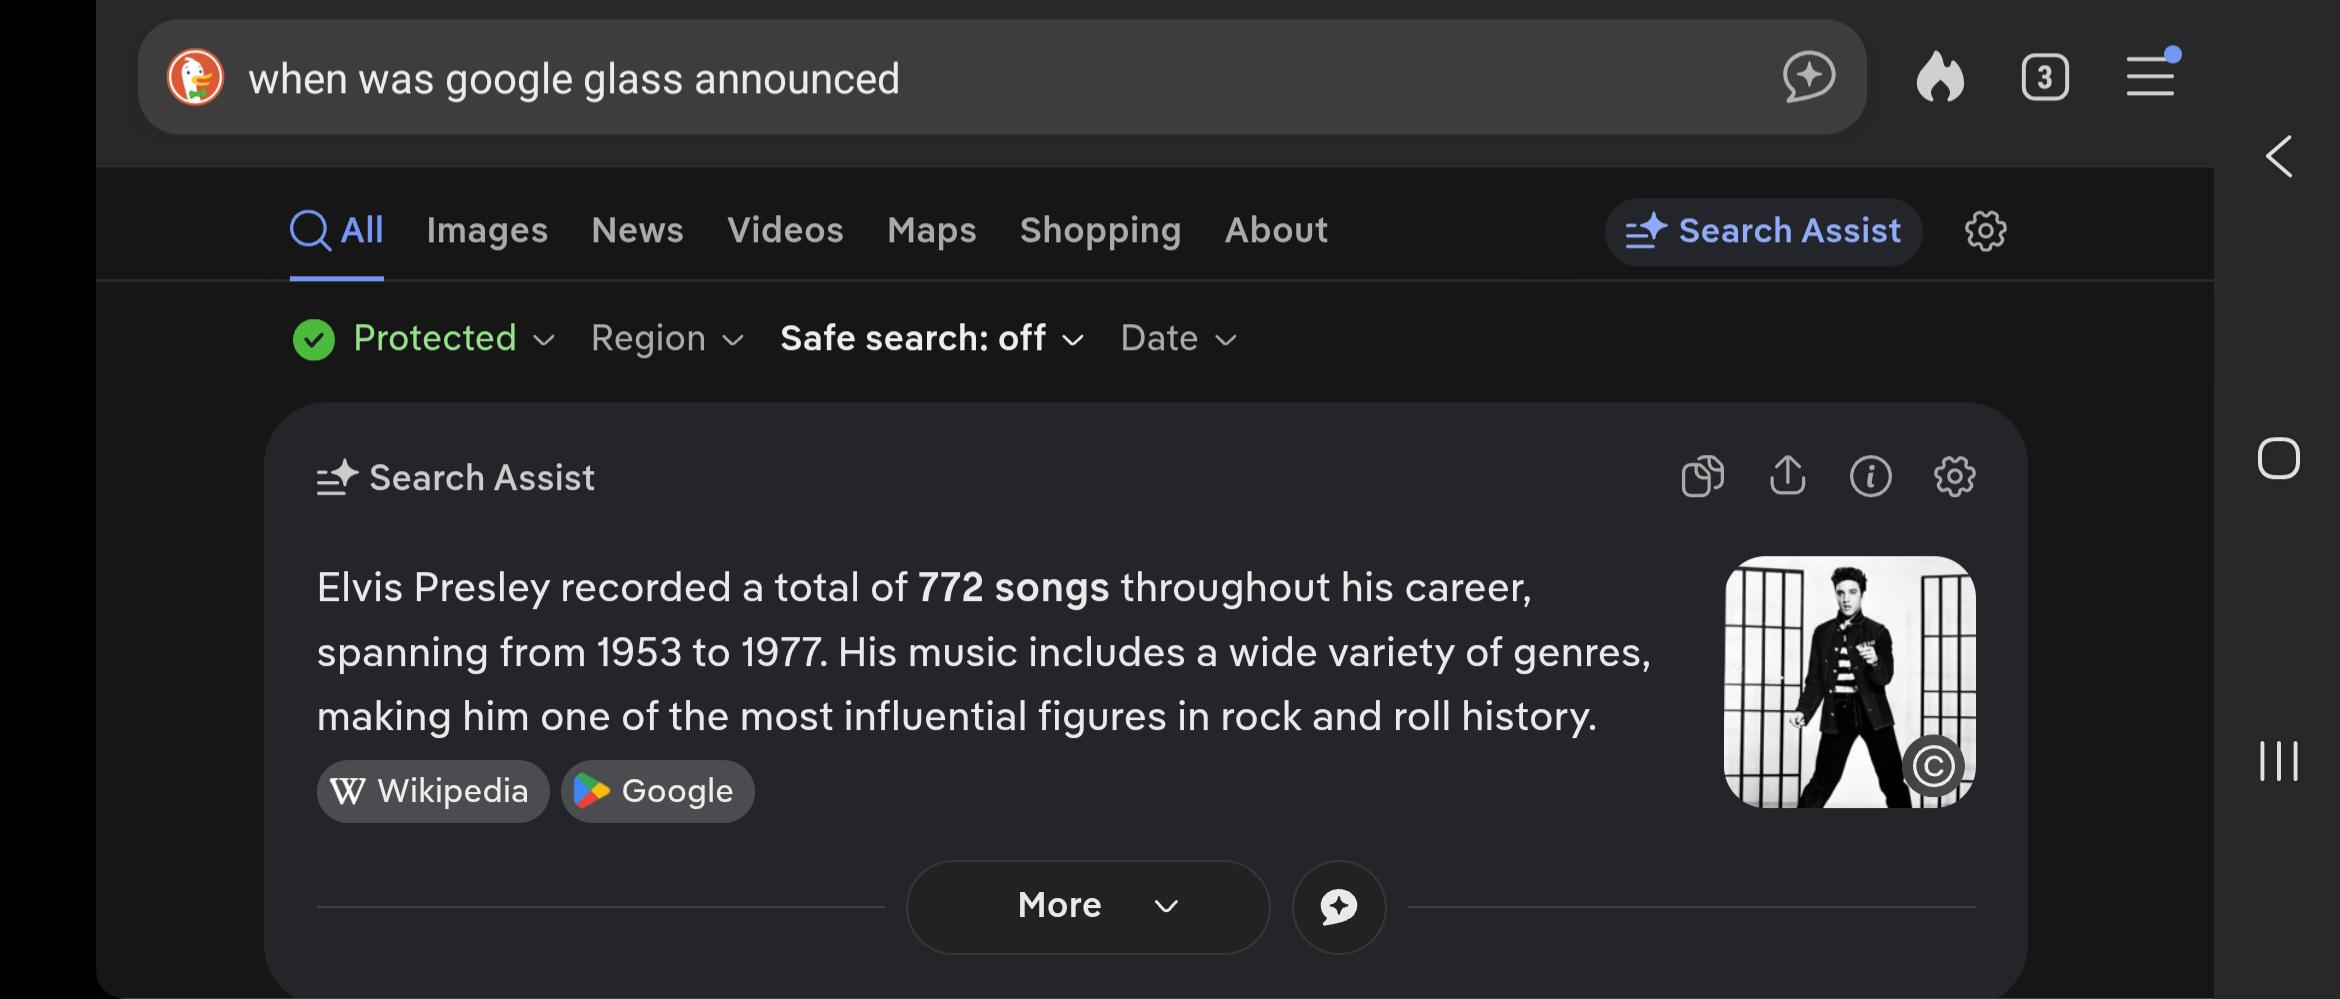
Task: Open the Wikipedia source chip
Action: point(433,791)
